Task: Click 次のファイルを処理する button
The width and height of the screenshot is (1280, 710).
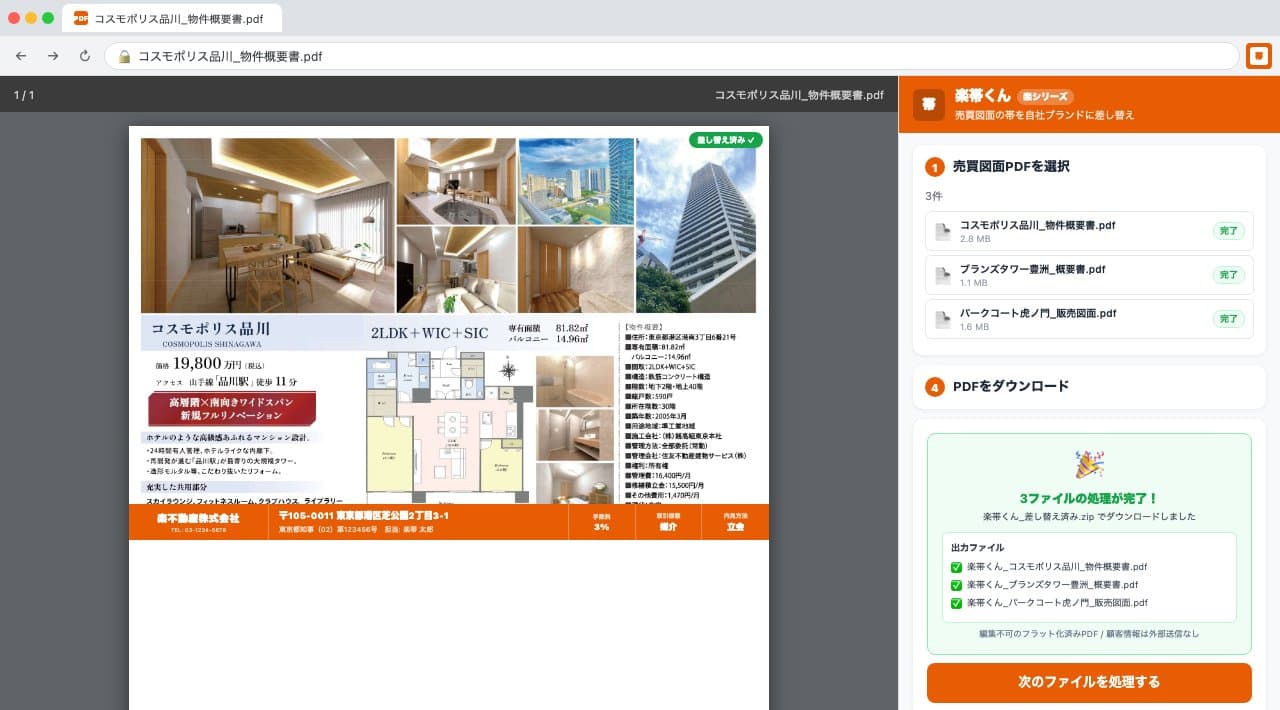Action: point(1089,682)
